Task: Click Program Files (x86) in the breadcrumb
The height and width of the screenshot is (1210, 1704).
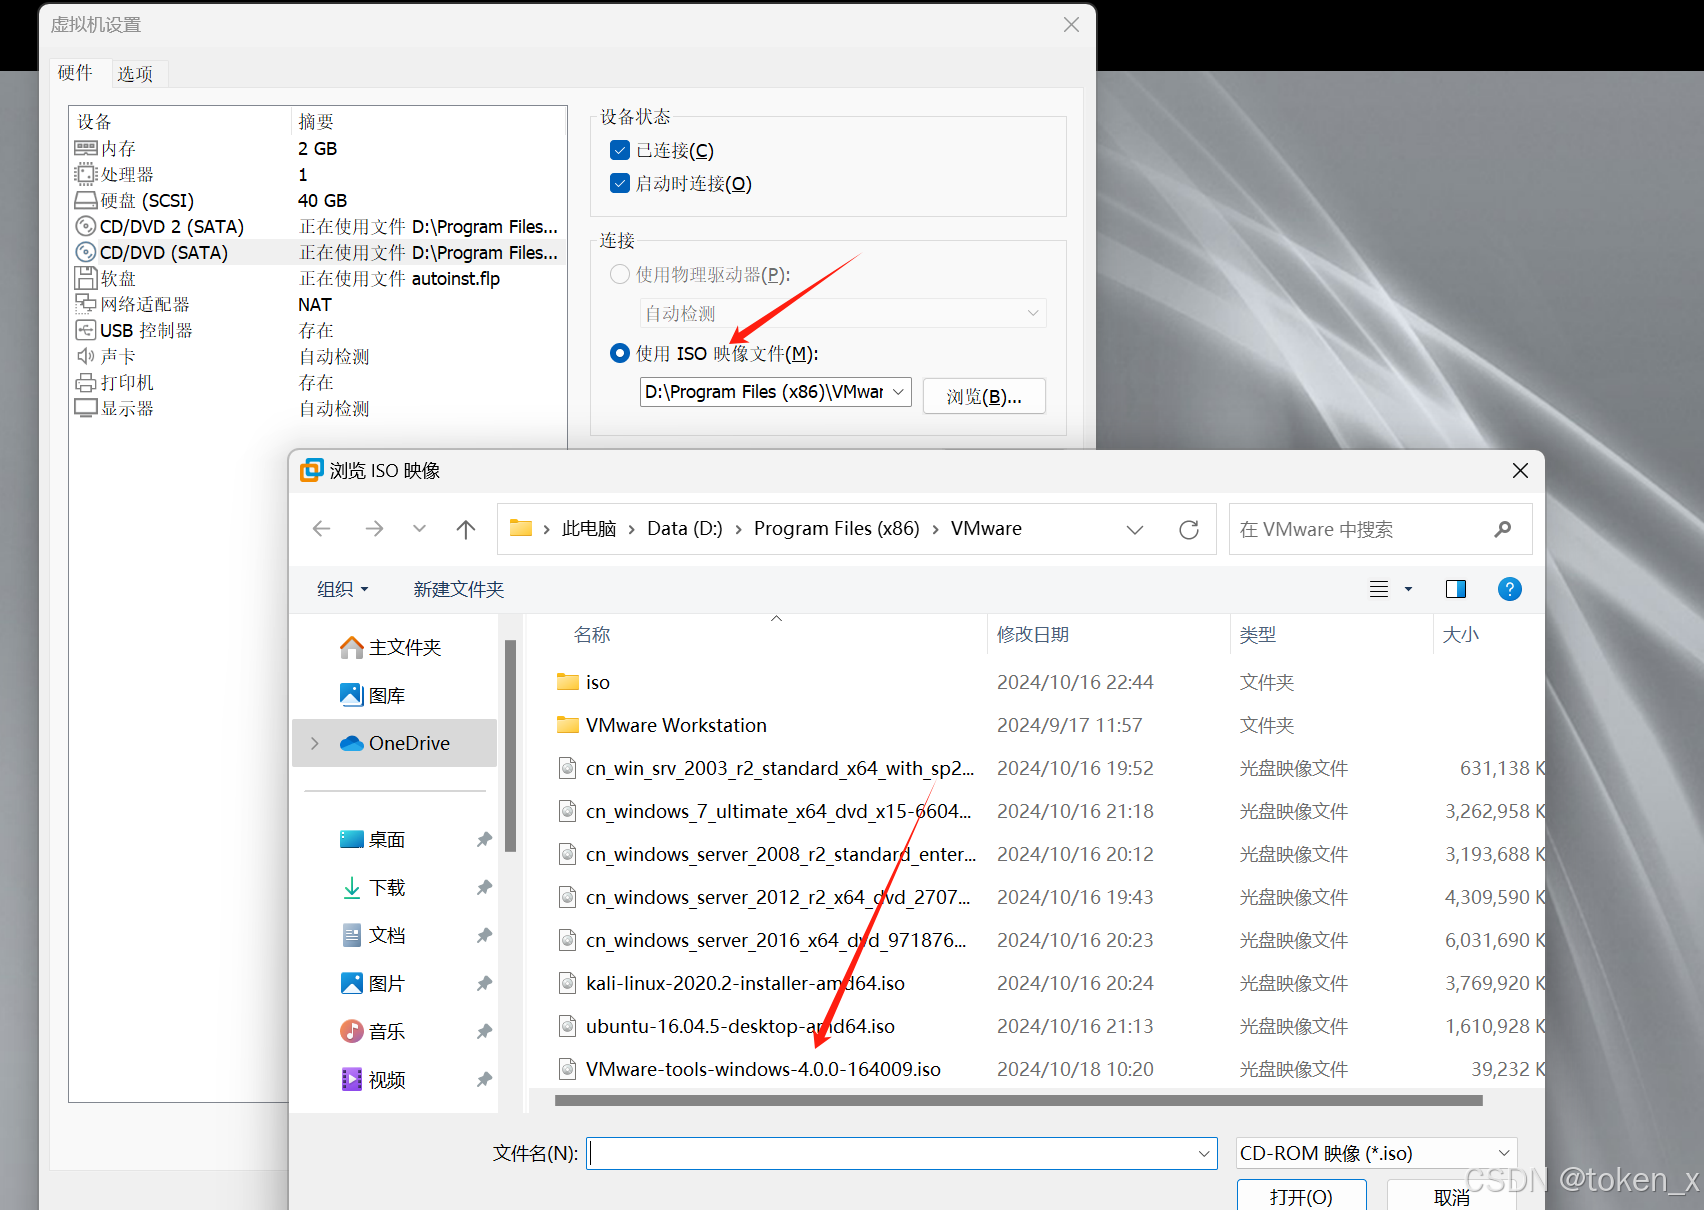Action: point(837,529)
